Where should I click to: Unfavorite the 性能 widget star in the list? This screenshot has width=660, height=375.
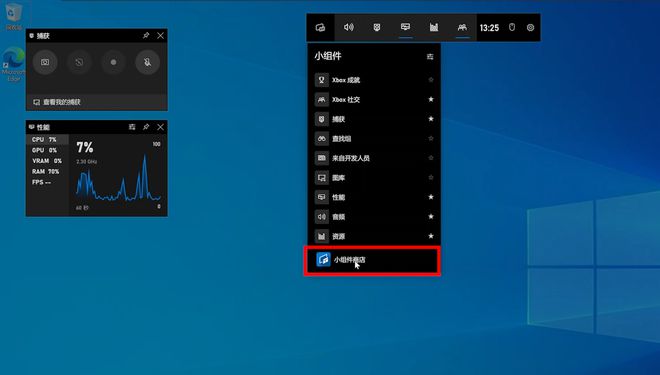[431, 197]
